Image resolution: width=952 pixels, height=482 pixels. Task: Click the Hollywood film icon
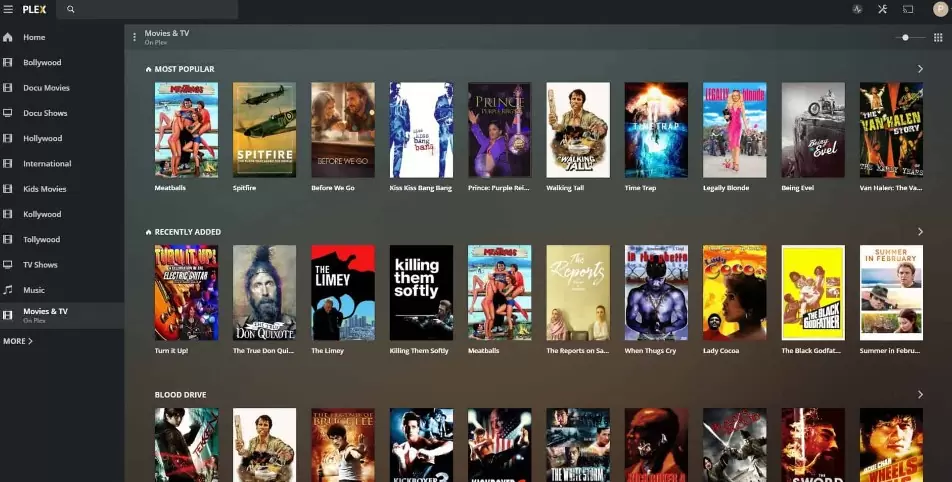[x=8, y=138]
